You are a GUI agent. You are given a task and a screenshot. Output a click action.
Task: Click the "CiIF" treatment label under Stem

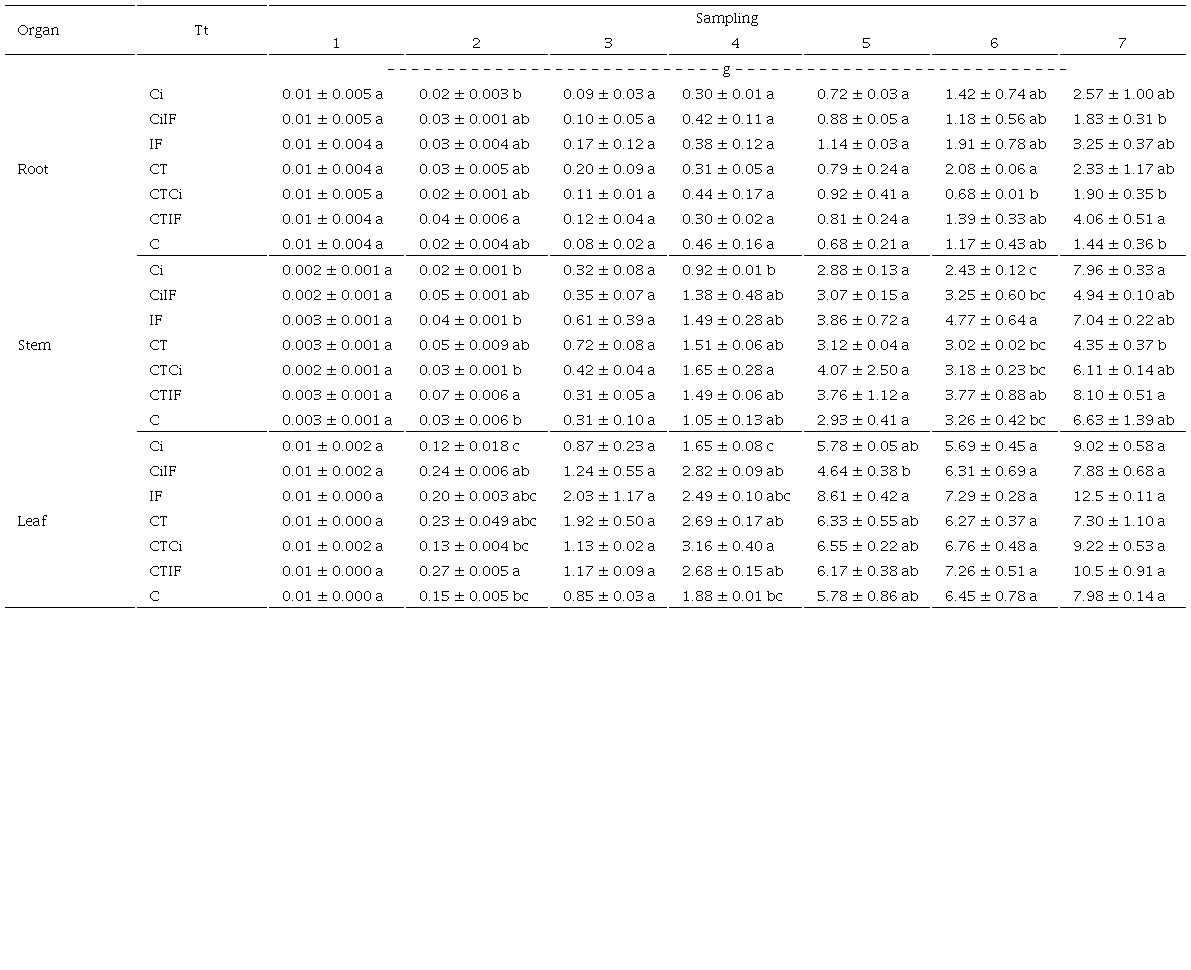(163, 295)
